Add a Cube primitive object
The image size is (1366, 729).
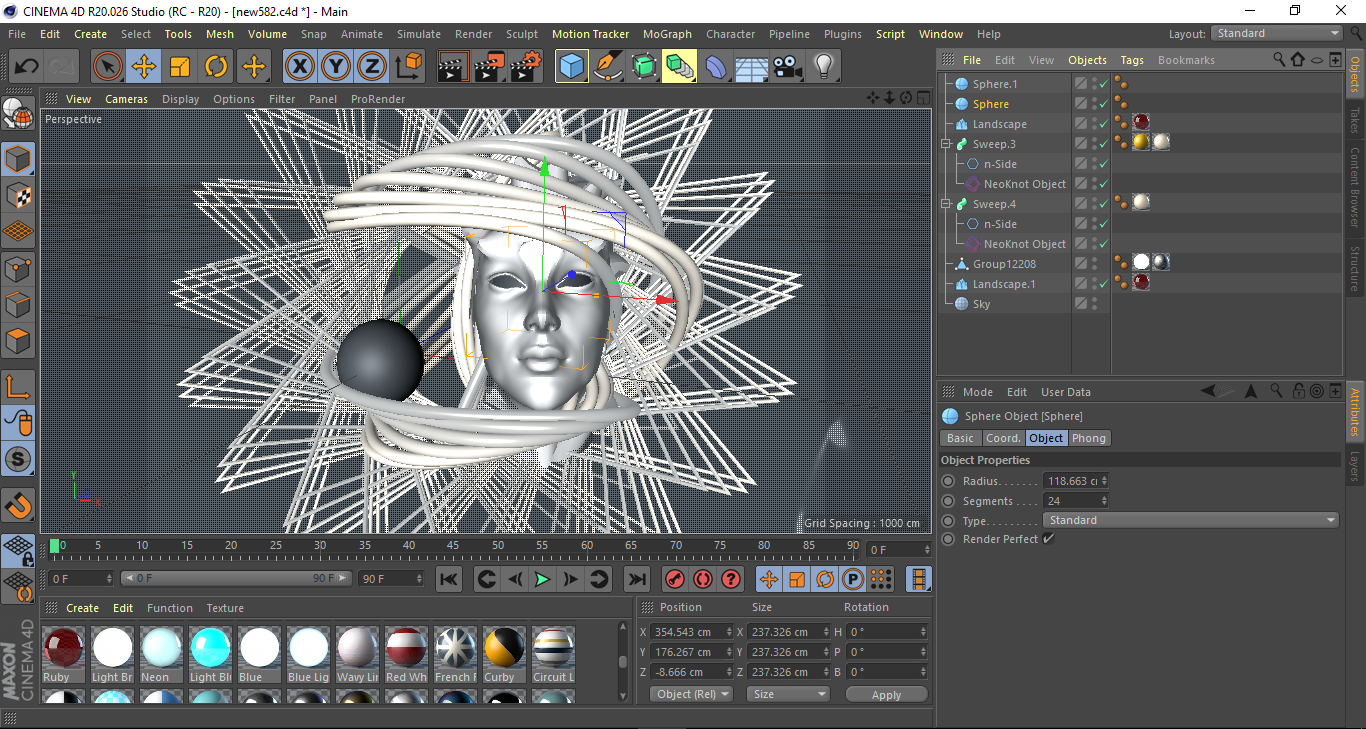pyautogui.click(x=572, y=67)
